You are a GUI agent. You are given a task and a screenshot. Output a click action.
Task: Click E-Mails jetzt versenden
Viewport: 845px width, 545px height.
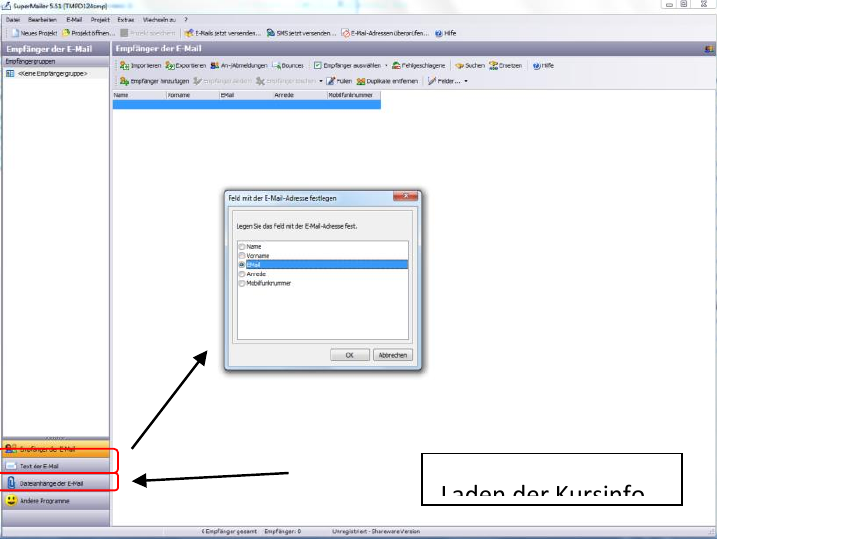[x=223, y=33]
